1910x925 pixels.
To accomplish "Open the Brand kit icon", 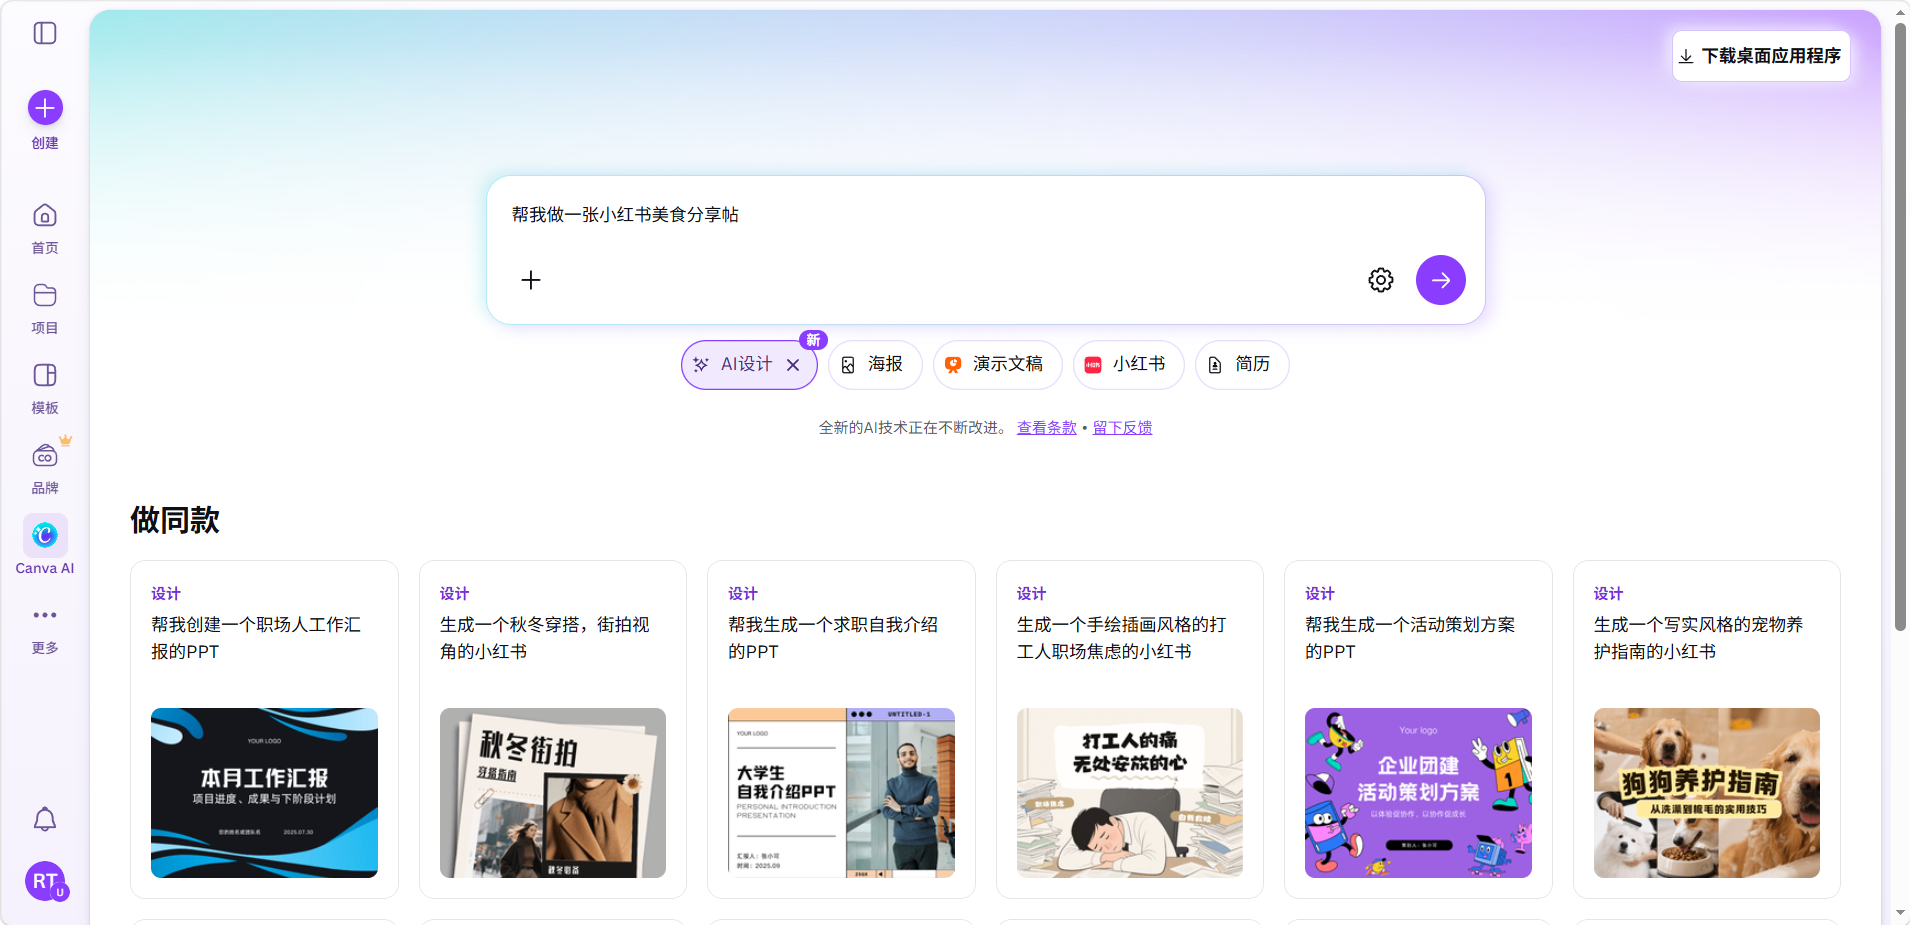I will click(x=45, y=457).
